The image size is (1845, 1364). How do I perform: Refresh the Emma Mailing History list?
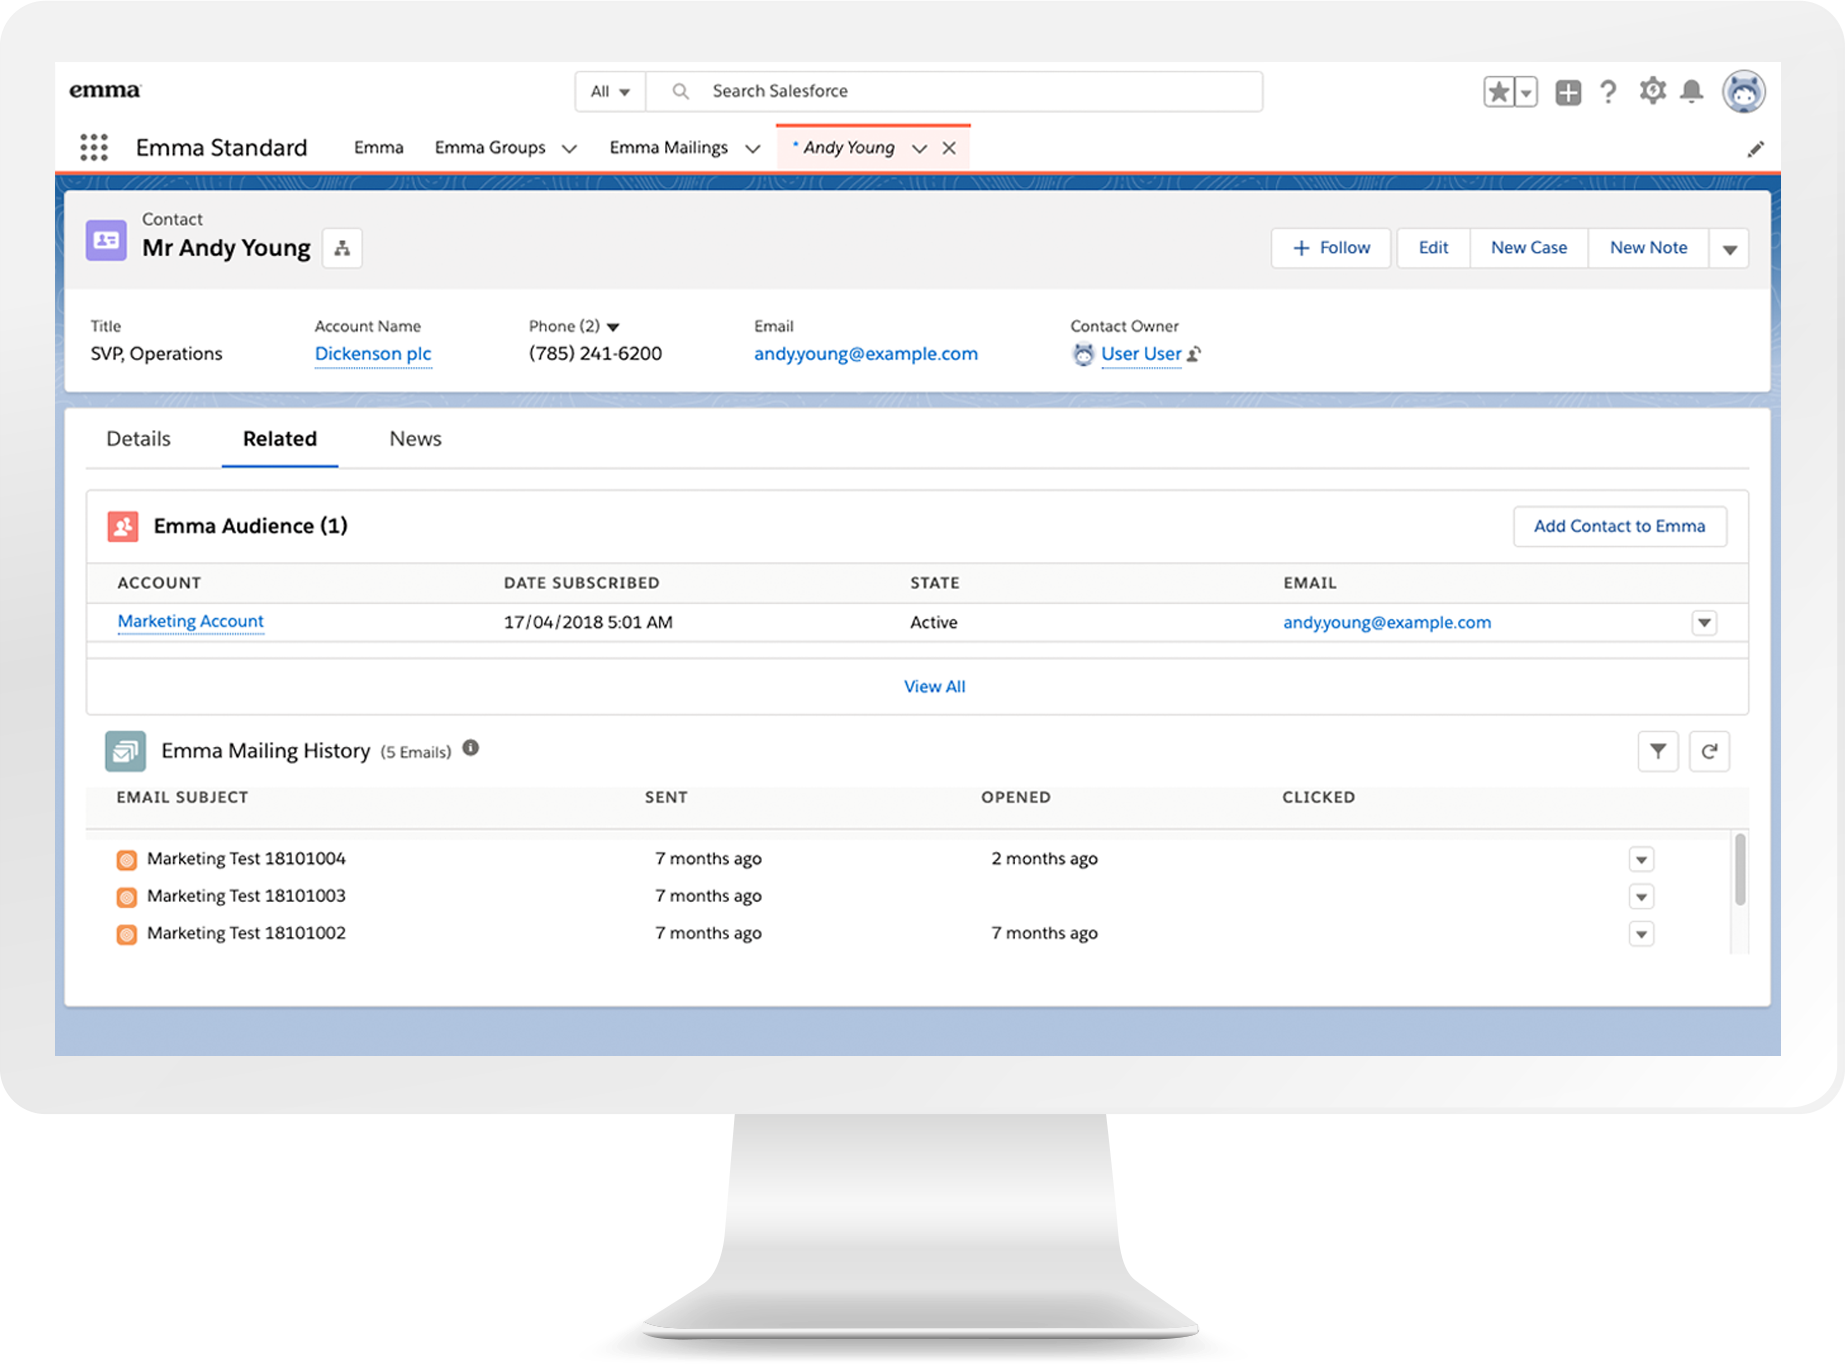(1710, 751)
